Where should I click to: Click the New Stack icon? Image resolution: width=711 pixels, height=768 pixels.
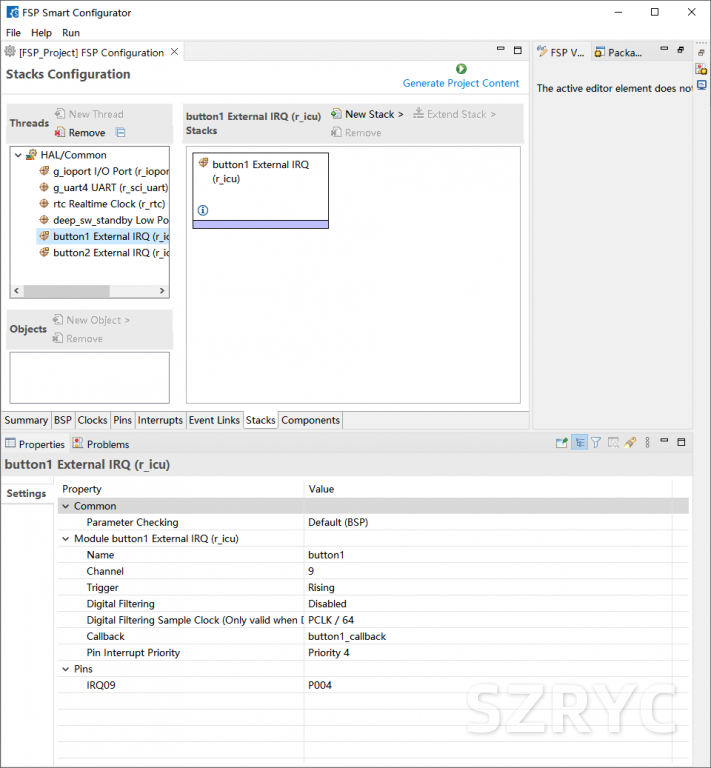click(336, 114)
